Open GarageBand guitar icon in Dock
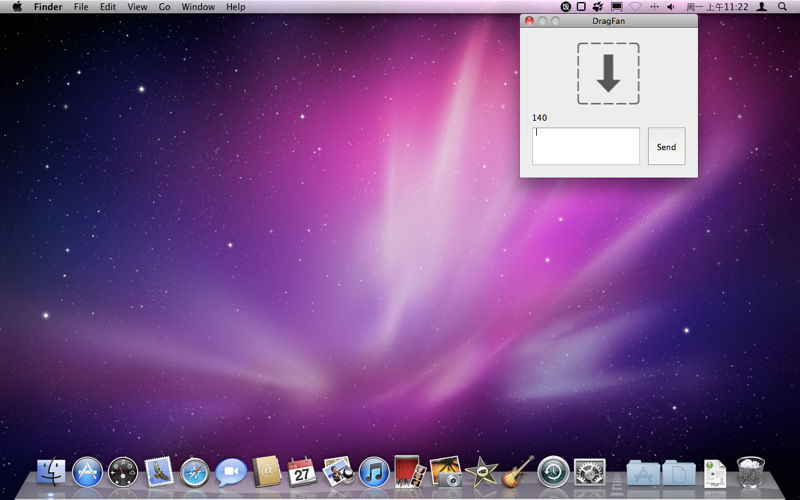The height and width of the screenshot is (500, 800). pyautogui.click(x=517, y=471)
